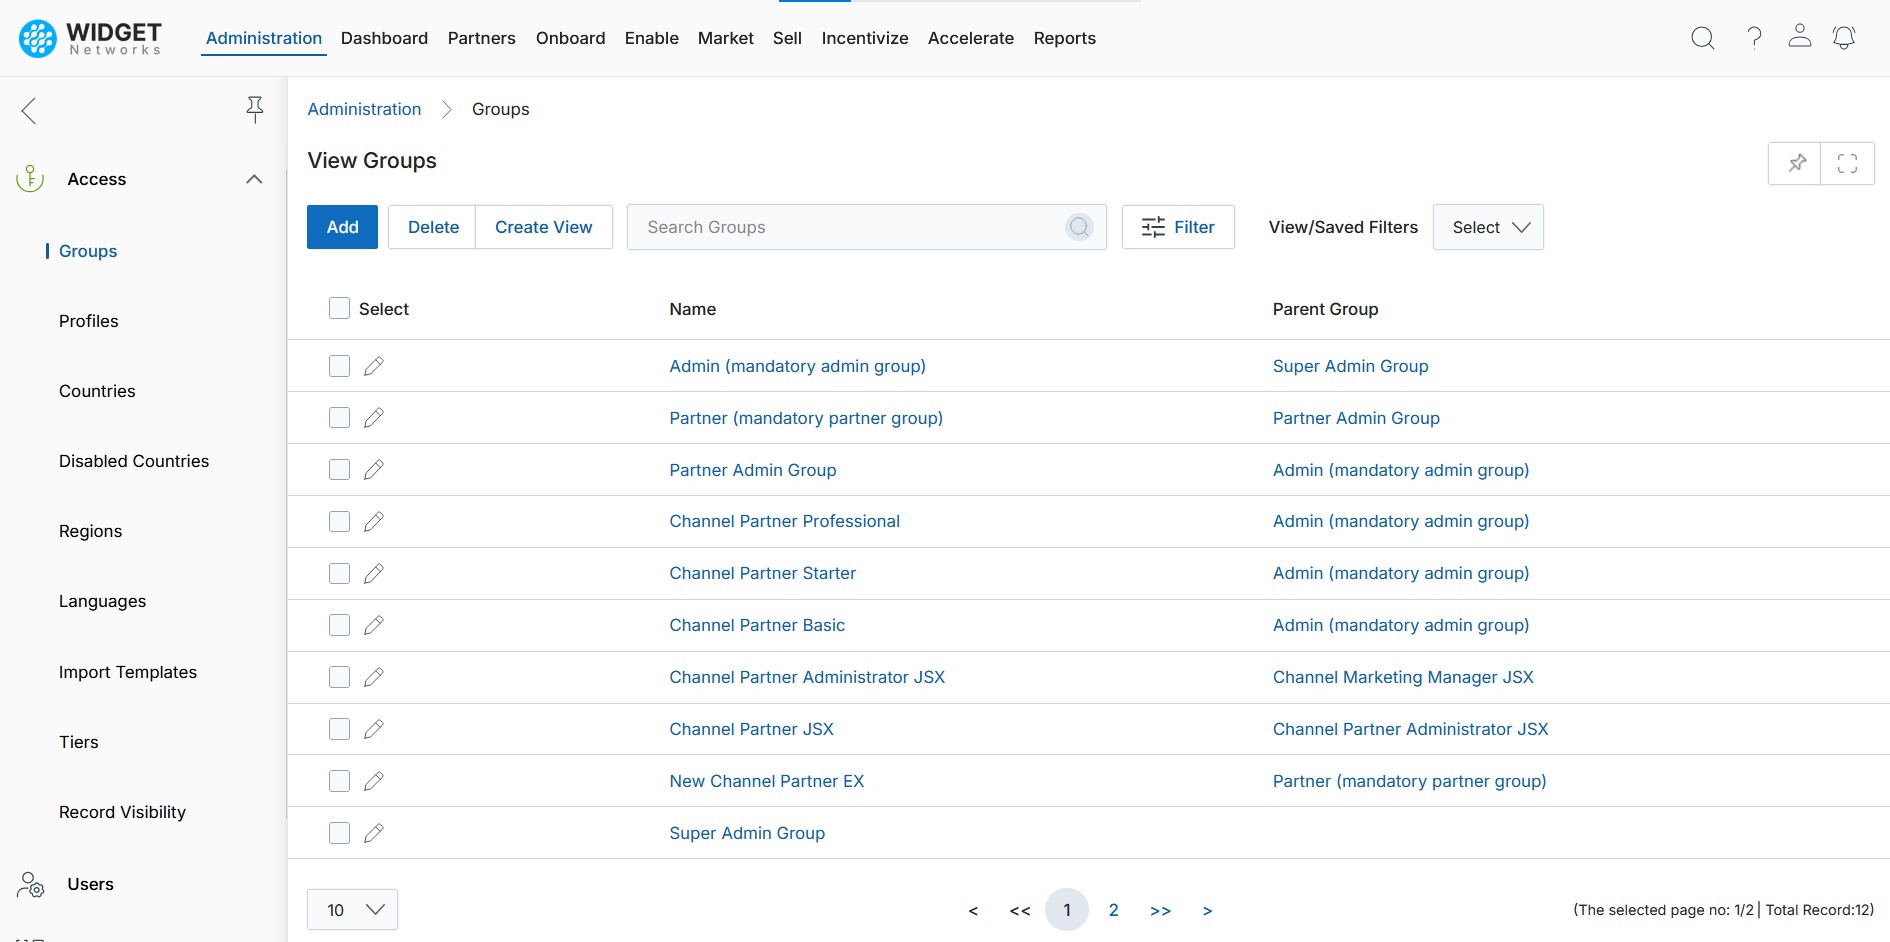Pin the sidebar using the pushpin icon
1890x942 pixels.
click(x=255, y=109)
